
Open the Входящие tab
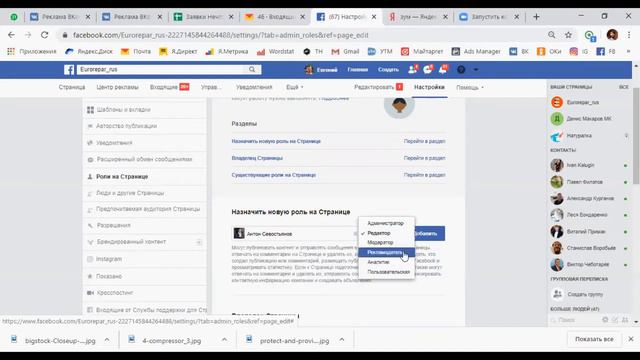coord(169,87)
